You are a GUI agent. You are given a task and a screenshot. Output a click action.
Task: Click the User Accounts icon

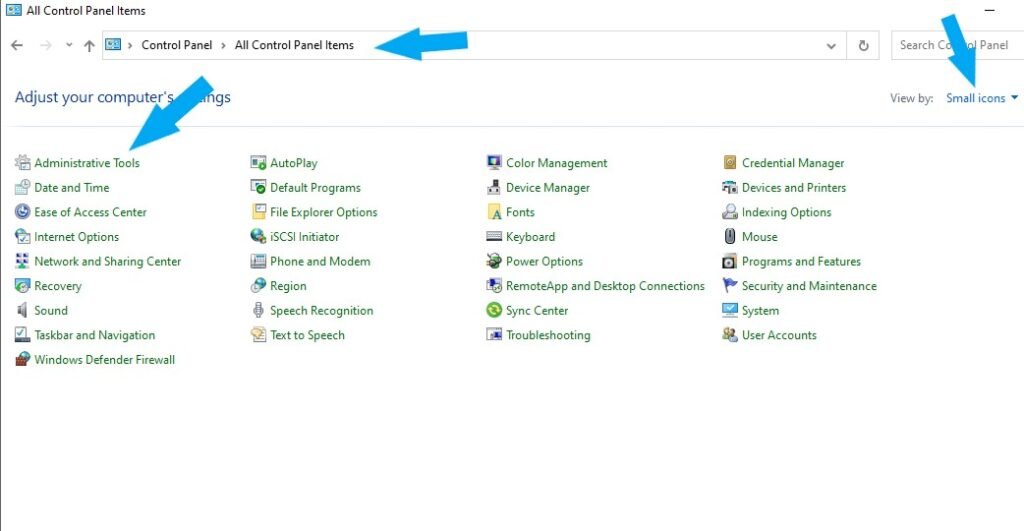(730, 335)
